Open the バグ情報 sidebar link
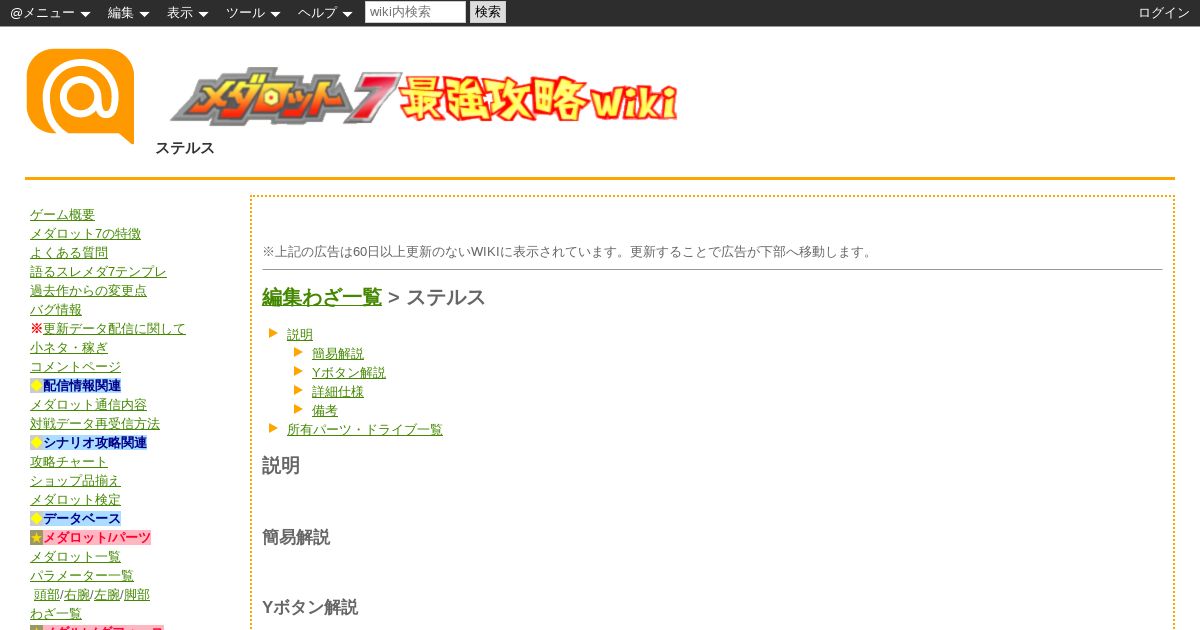1200x630 pixels. tap(56, 310)
